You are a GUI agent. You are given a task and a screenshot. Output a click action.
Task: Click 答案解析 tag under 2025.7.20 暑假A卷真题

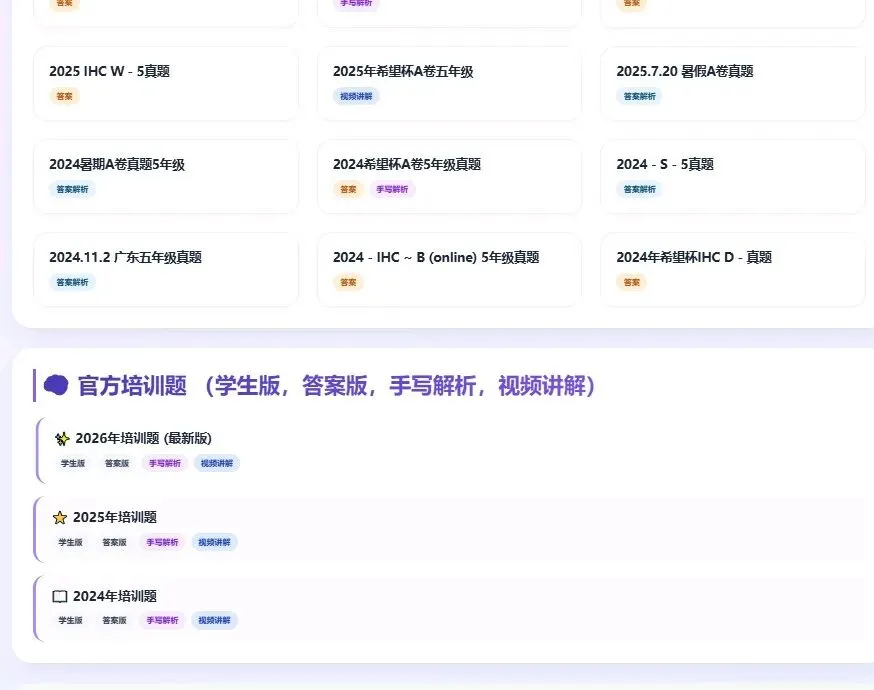(639, 96)
